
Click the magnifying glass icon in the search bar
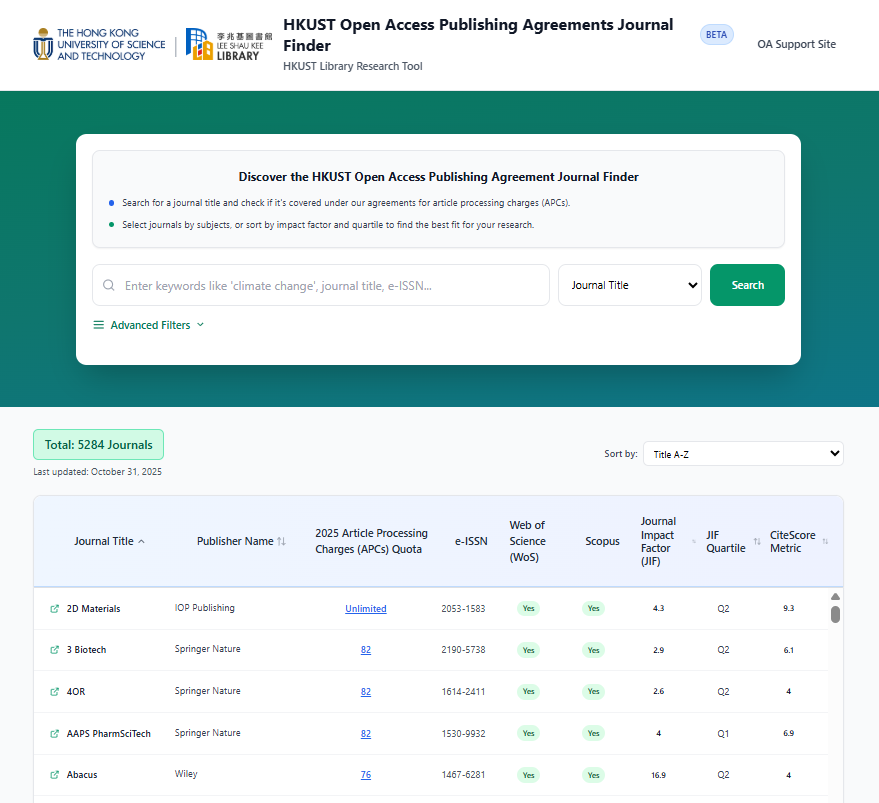(109, 285)
